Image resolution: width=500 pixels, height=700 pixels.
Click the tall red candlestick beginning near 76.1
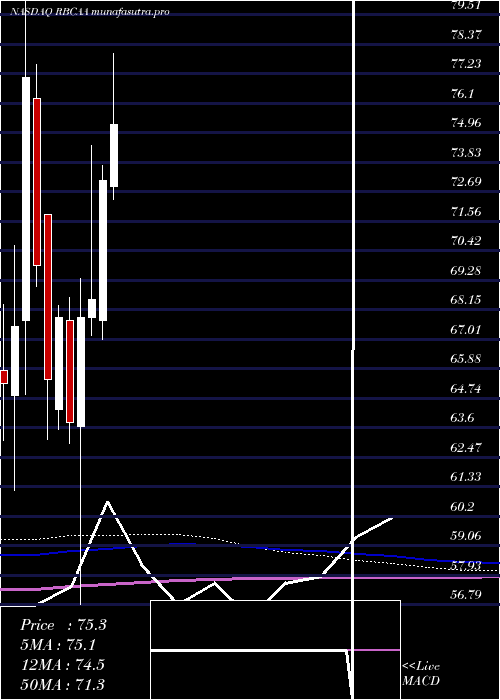click(37, 182)
